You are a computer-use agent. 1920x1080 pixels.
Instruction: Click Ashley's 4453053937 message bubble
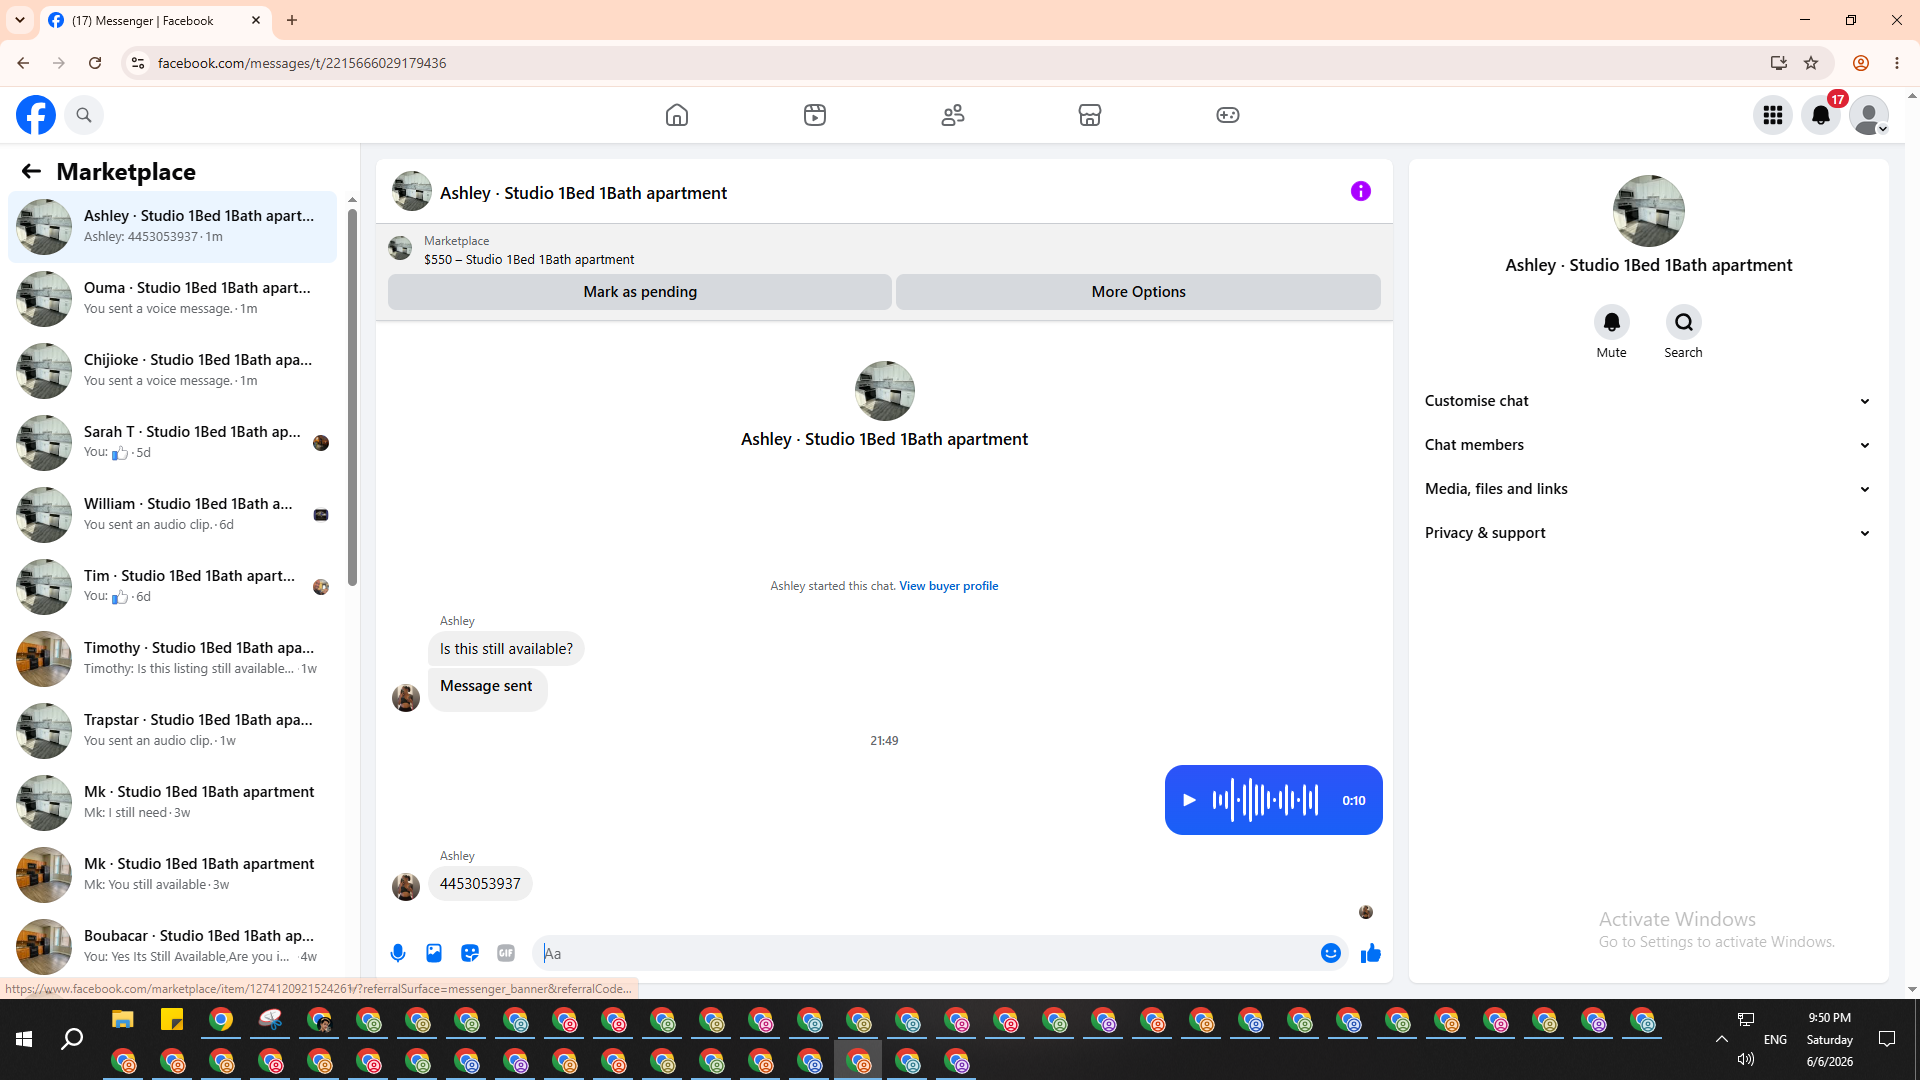tap(480, 884)
